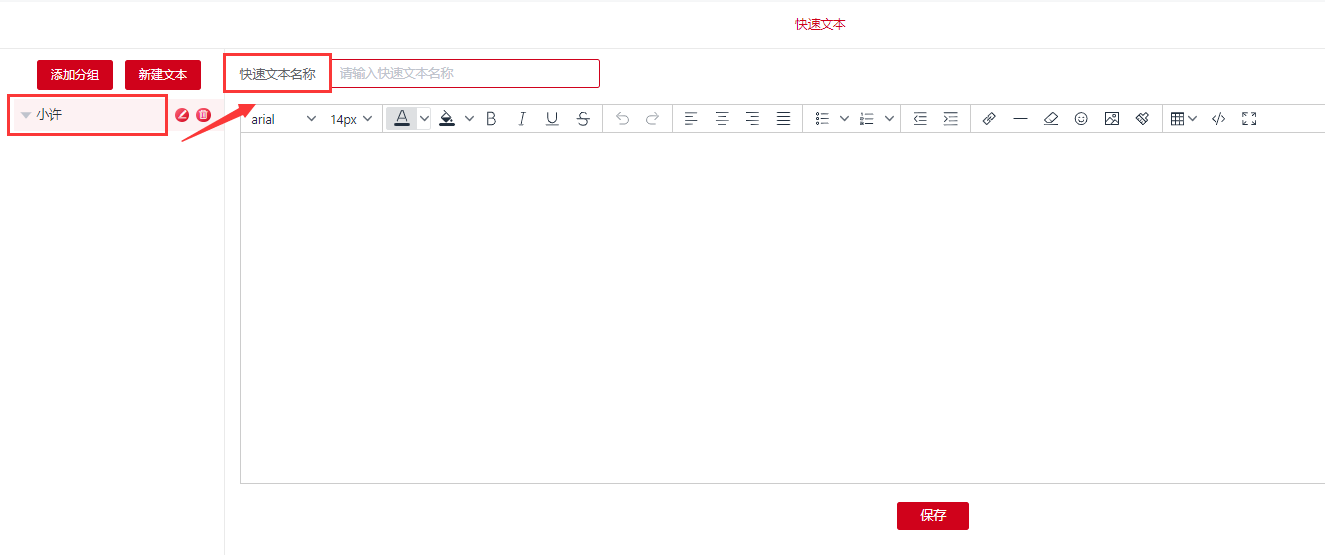This screenshot has height=555, width=1325.
Task: Collapse the 小许 group tree item
Action: [x=26, y=116]
